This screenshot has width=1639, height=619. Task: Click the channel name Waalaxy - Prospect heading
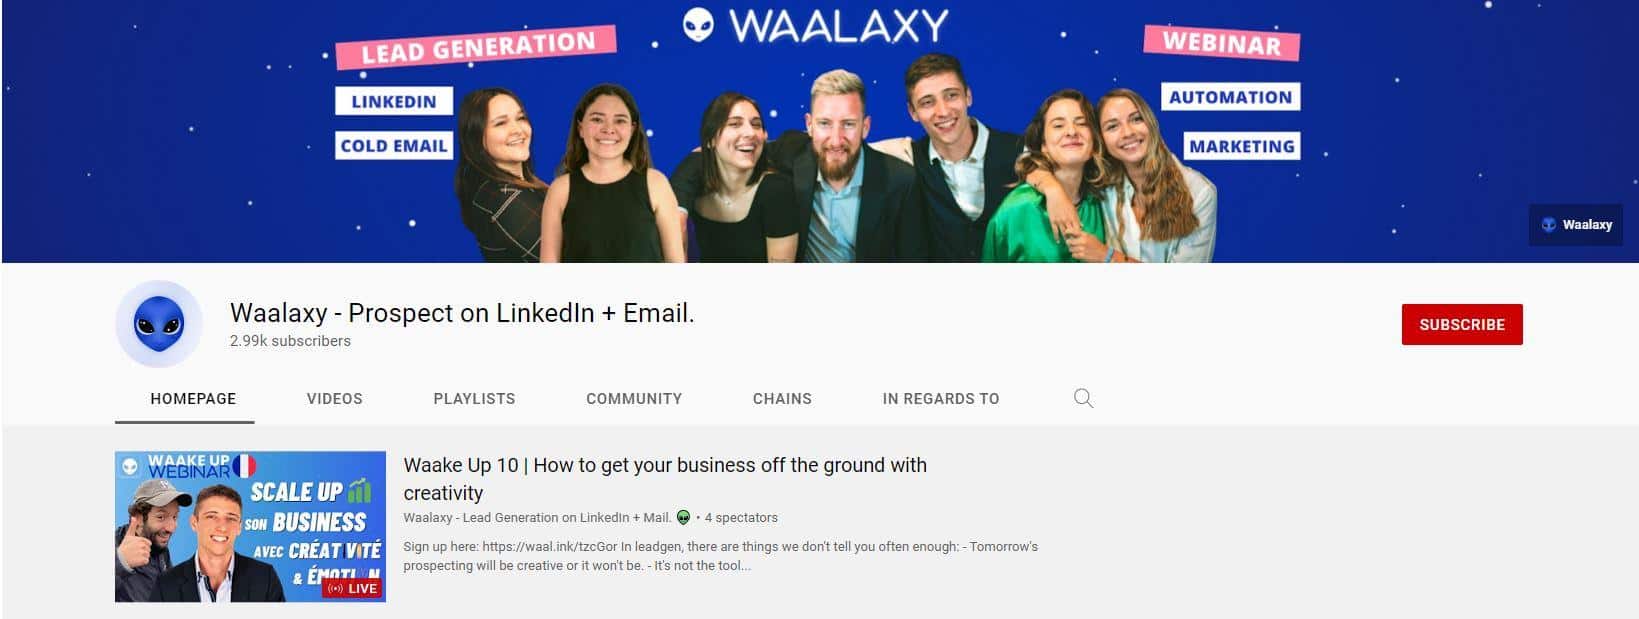click(462, 313)
